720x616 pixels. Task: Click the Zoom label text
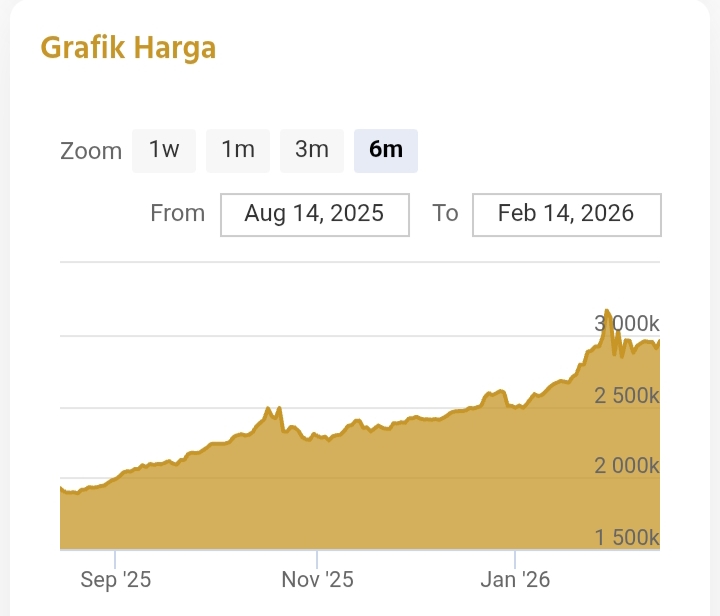tap(91, 152)
